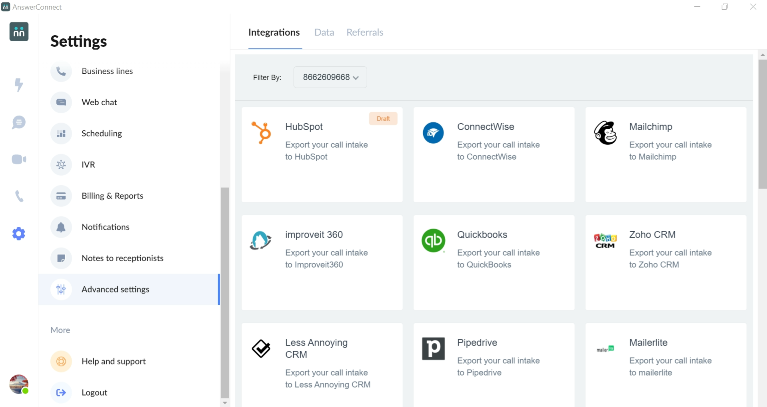Image resolution: width=767 pixels, height=407 pixels.
Task: Open the video camera icon in the sidebar
Action: (19, 159)
